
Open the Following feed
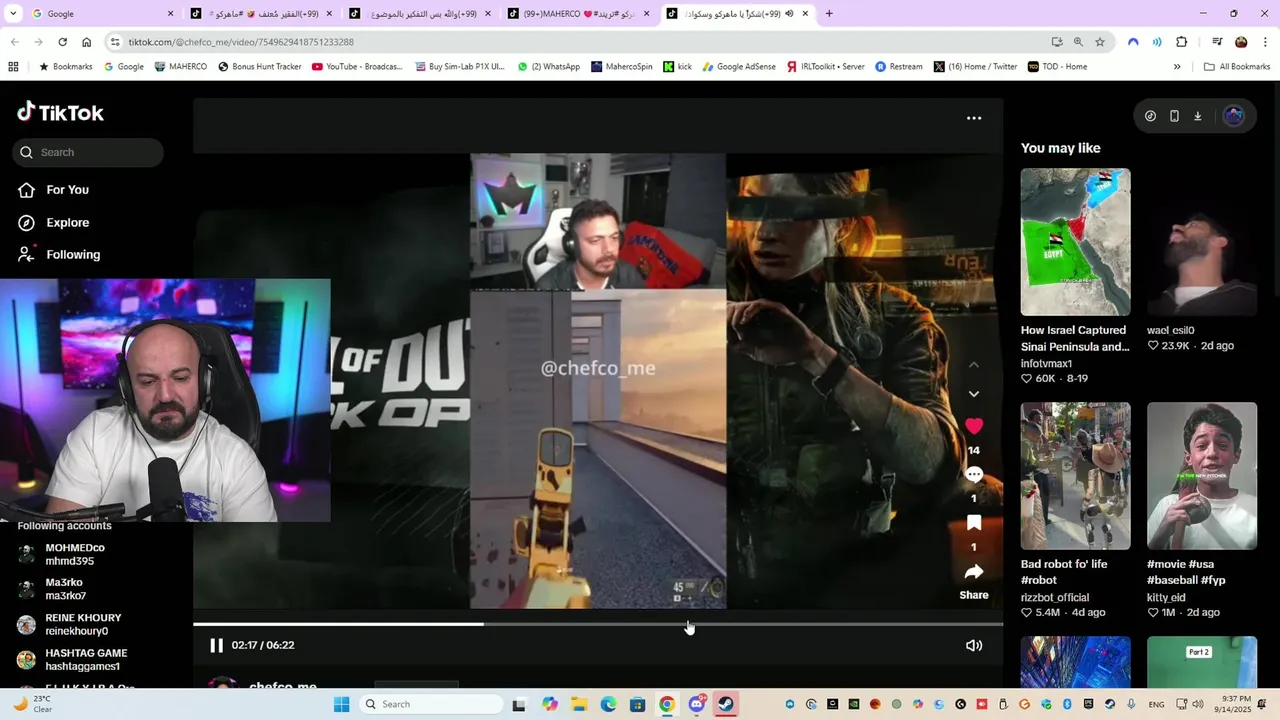click(x=60, y=254)
